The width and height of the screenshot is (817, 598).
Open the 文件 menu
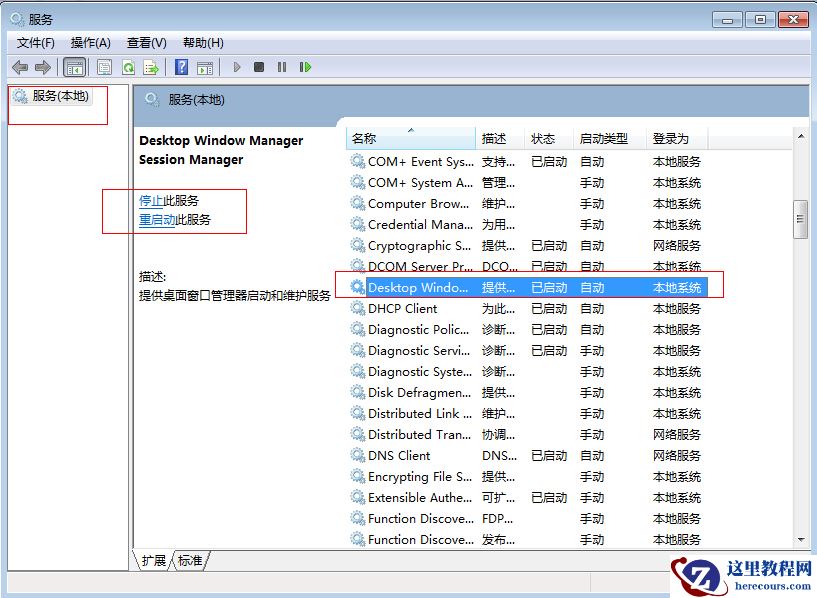coord(35,42)
